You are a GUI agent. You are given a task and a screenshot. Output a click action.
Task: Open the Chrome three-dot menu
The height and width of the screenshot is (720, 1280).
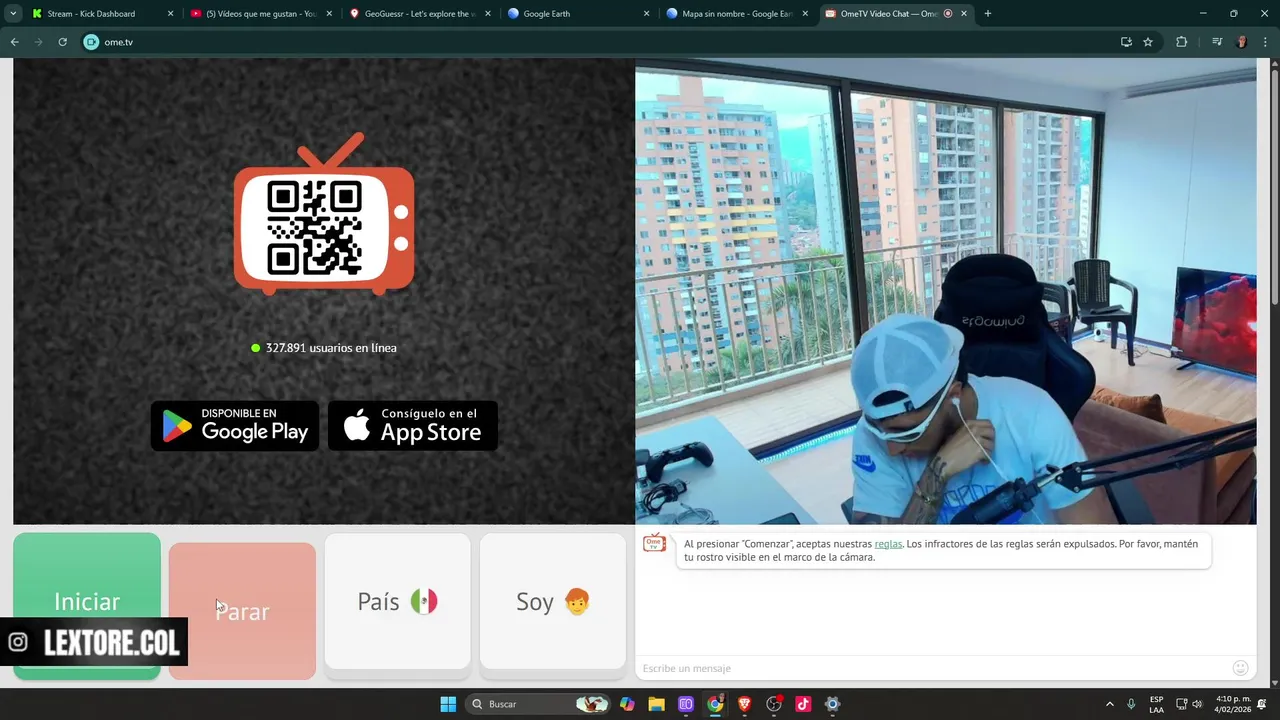pos(1266,42)
